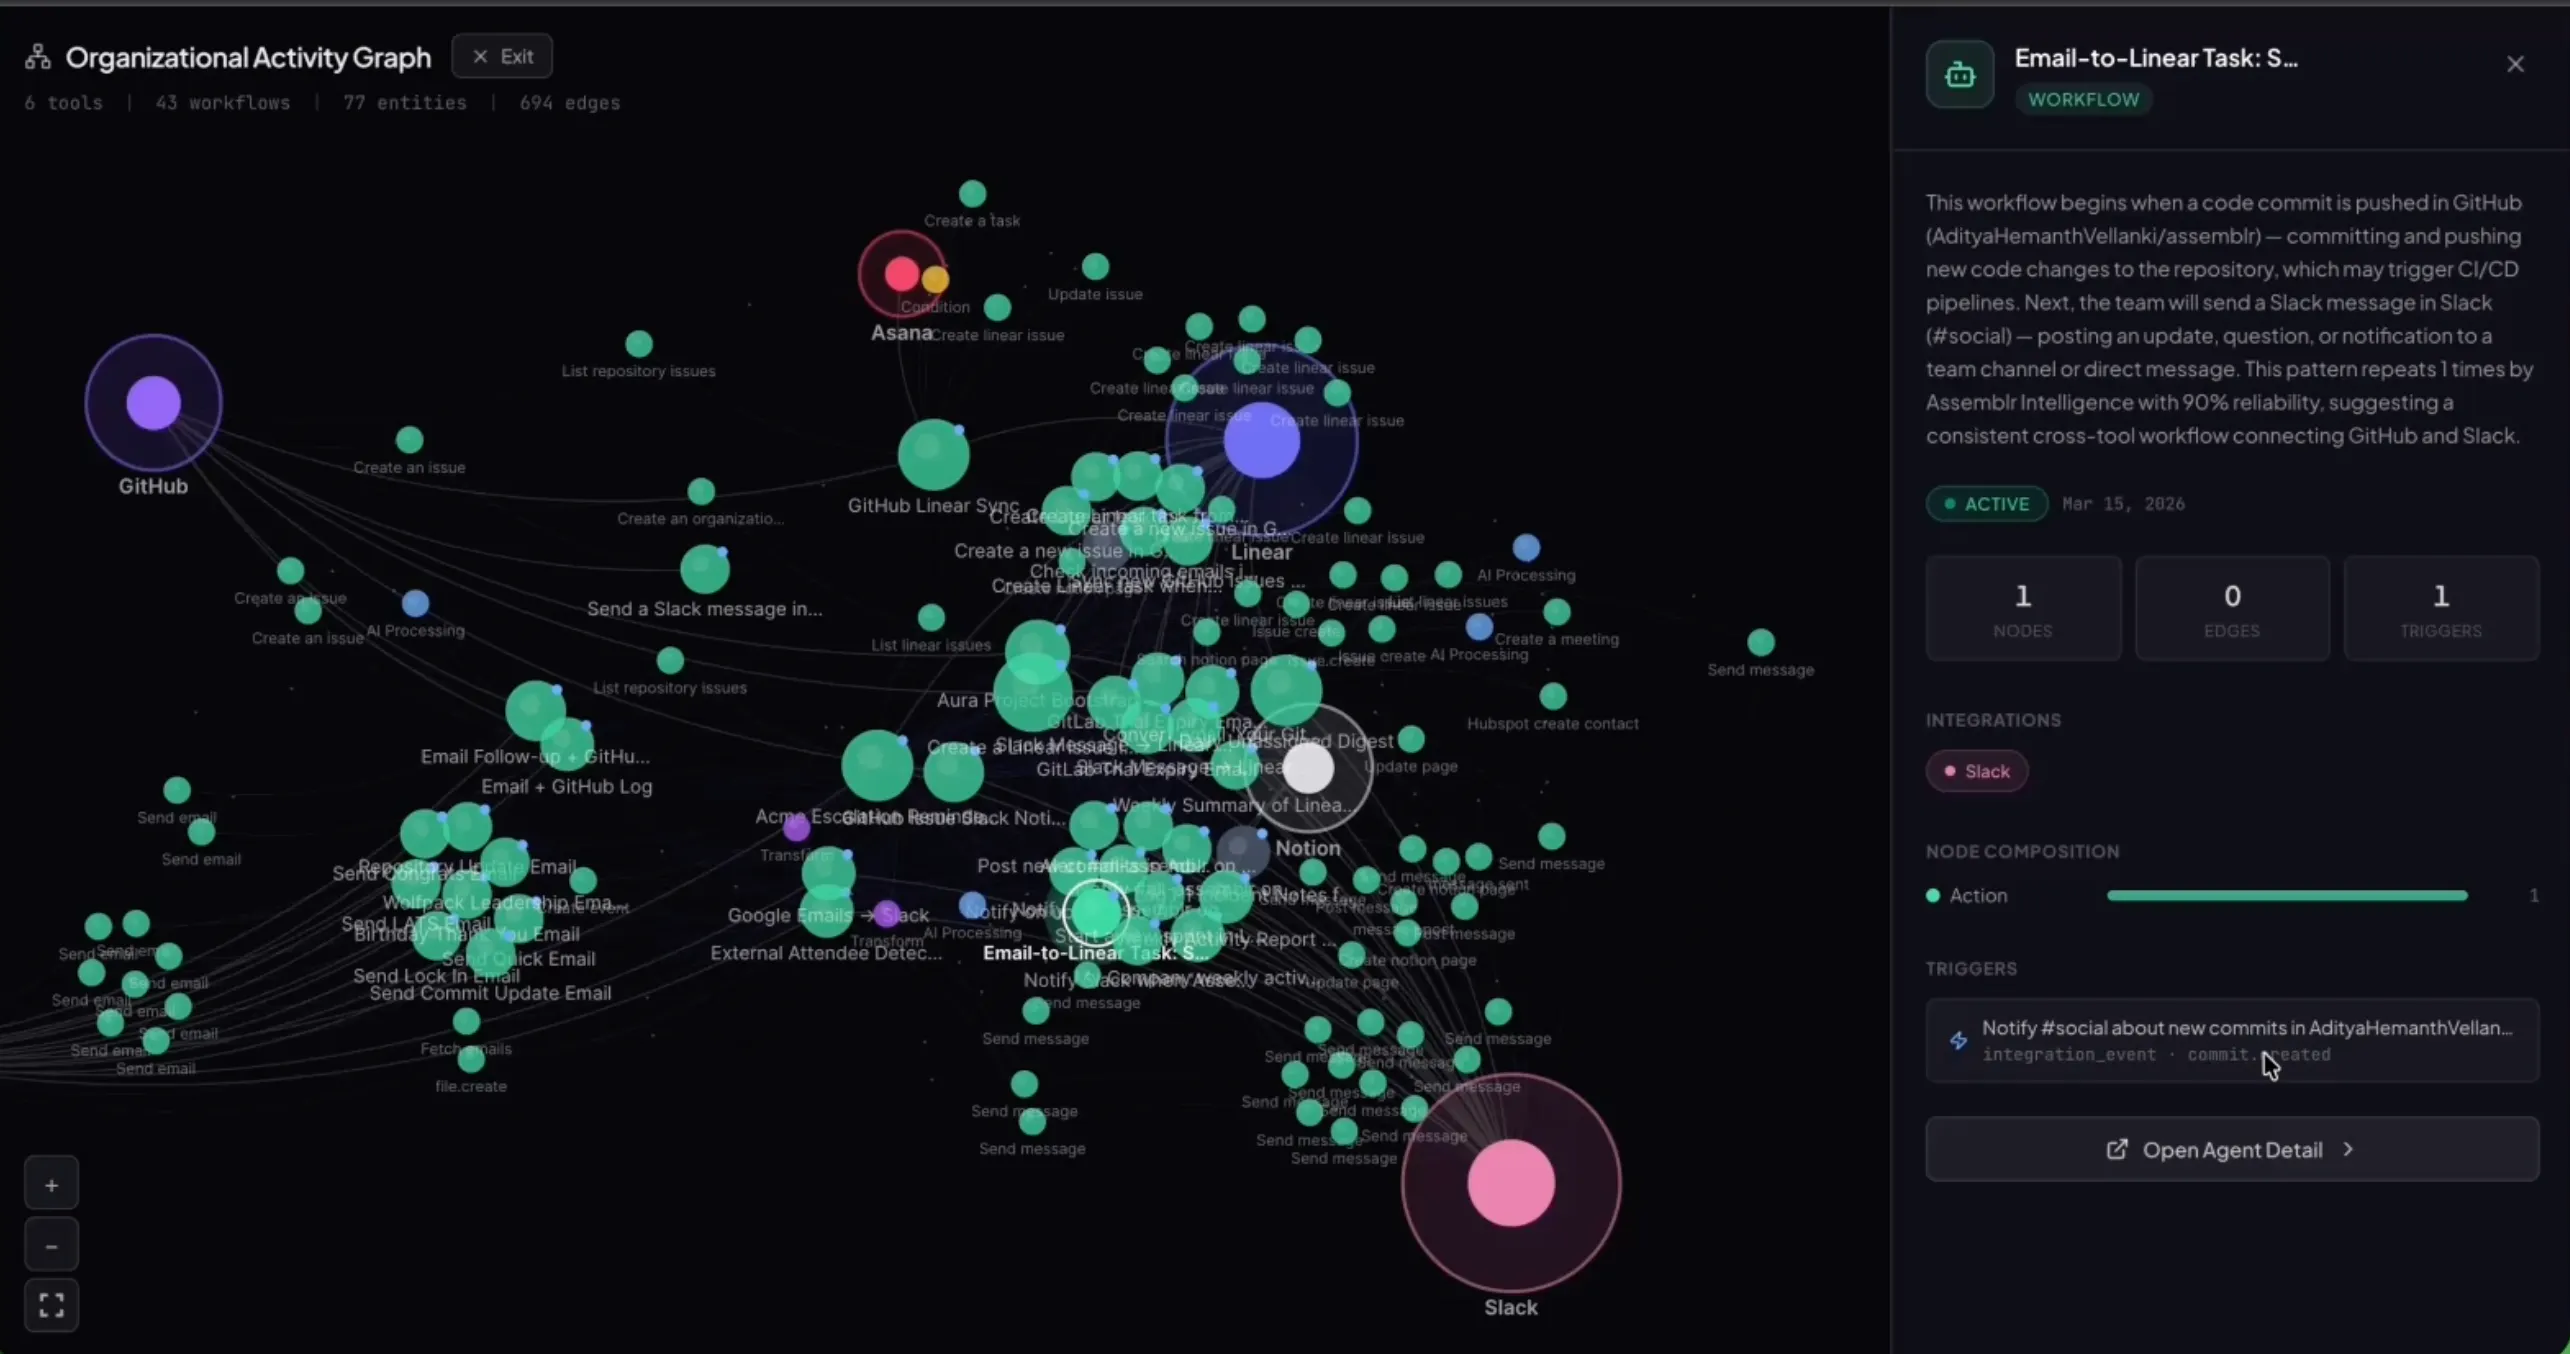Click the ACTIVE status badge
This screenshot has width=2570, height=1354.
click(1986, 504)
